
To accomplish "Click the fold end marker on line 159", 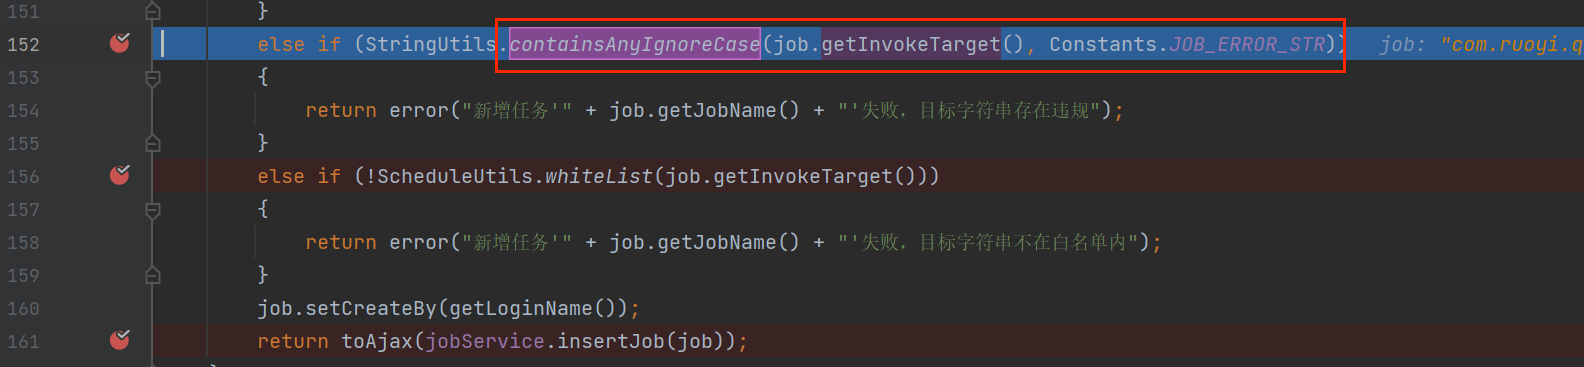I will [x=153, y=275].
